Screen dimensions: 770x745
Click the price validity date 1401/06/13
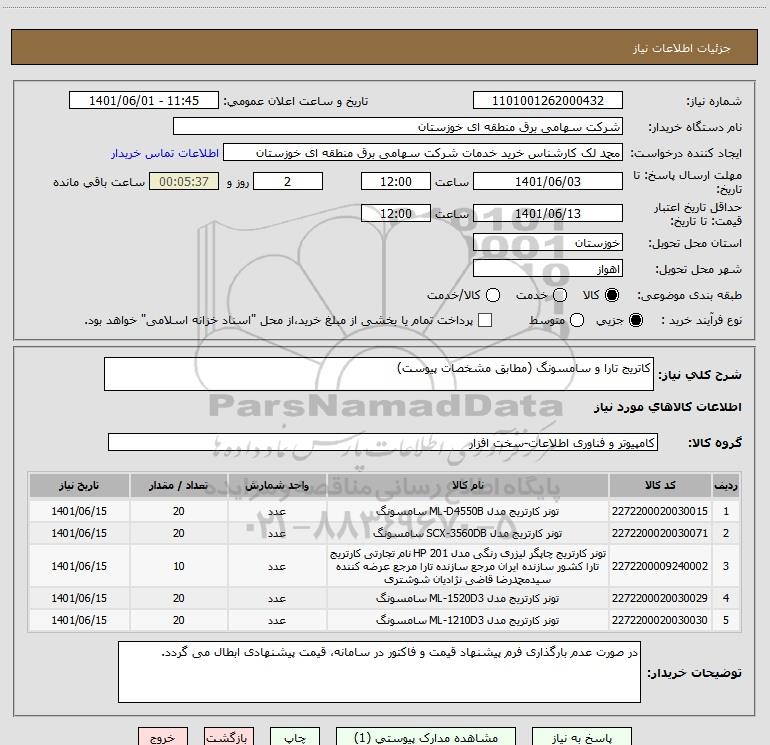pos(548,214)
